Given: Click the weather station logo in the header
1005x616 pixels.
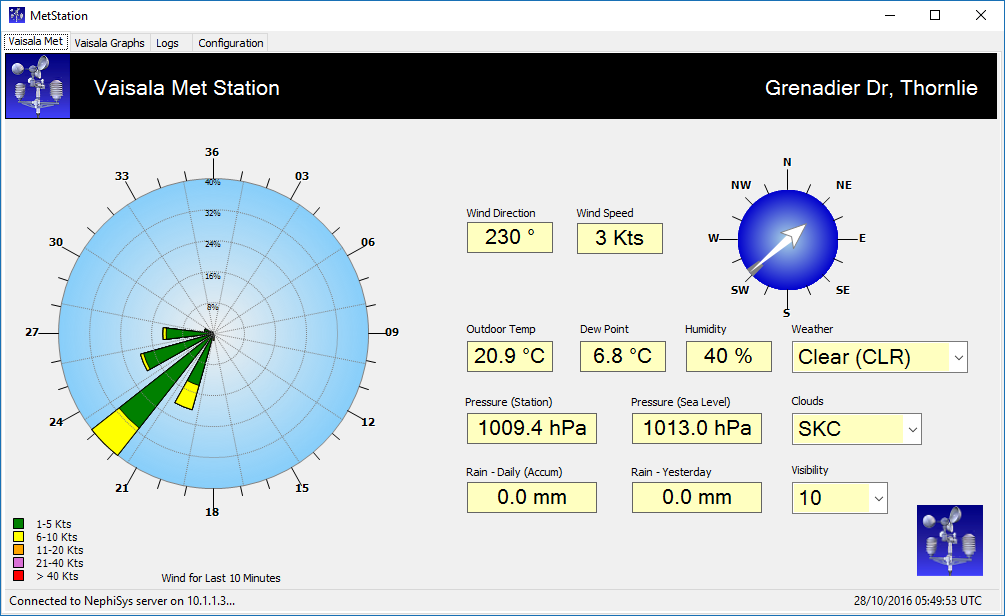Looking at the screenshot, I should click(38, 86).
